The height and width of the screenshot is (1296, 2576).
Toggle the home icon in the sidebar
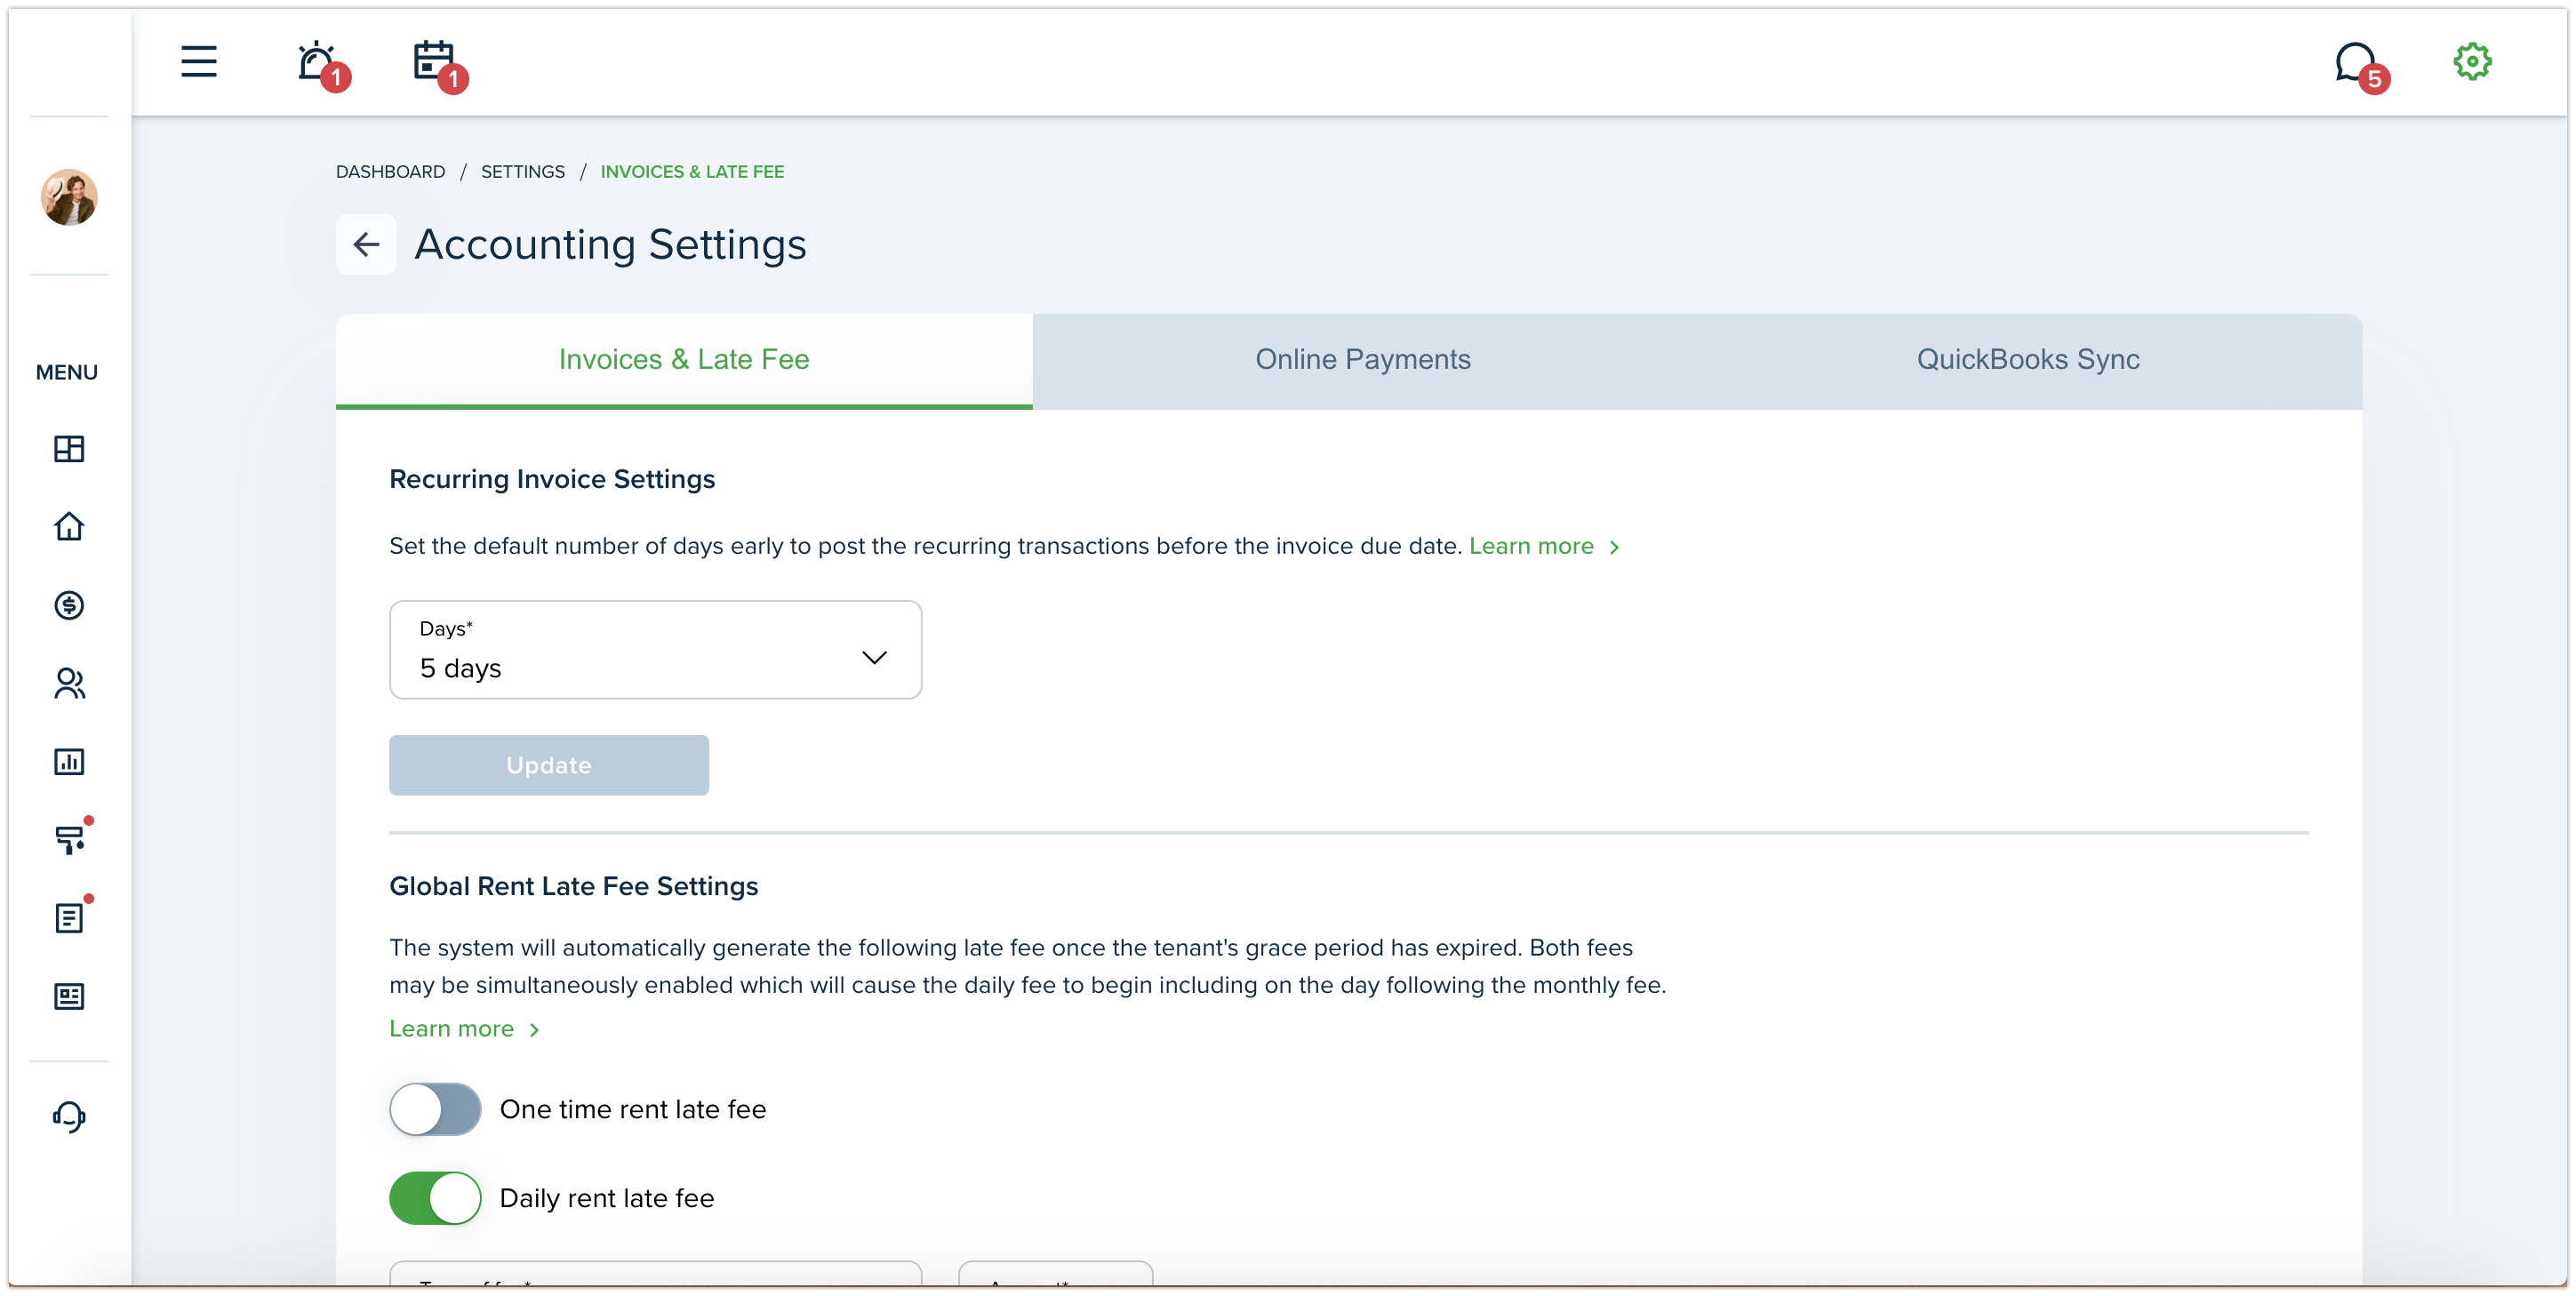pyautogui.click(x=69, y=527)
